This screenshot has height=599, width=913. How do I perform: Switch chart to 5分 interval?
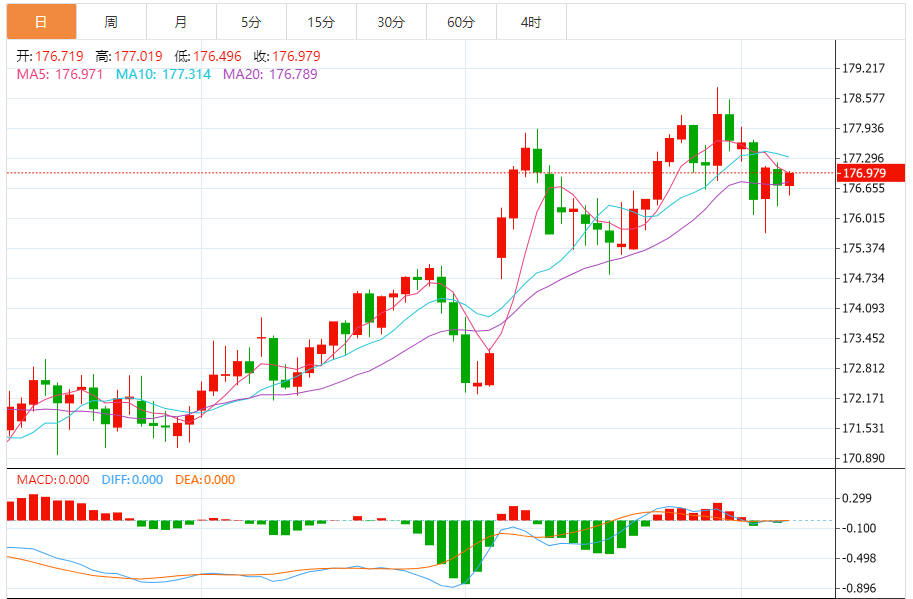[250, 21]
